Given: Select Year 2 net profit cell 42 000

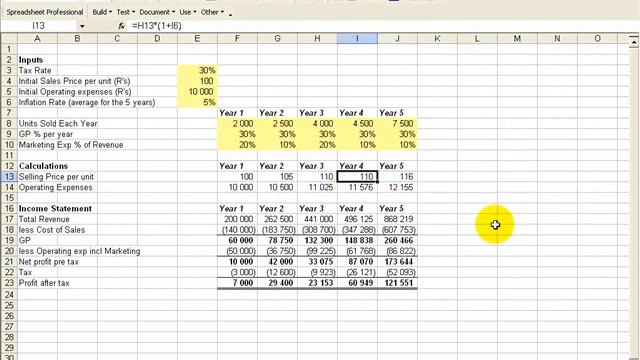Looking at the screenshot, I should pos(277,262).
